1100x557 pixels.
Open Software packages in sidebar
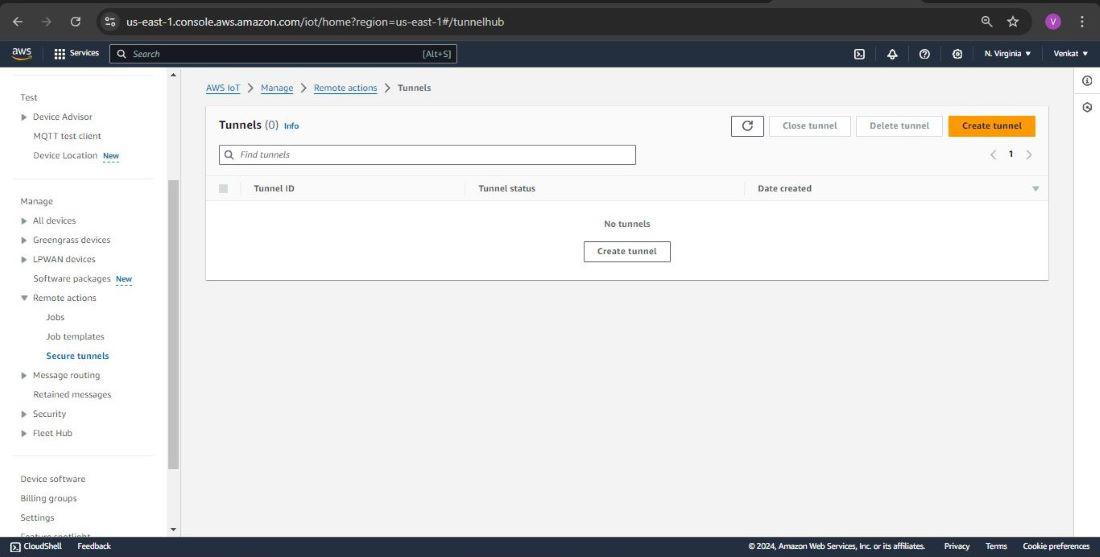pos(72,278)
